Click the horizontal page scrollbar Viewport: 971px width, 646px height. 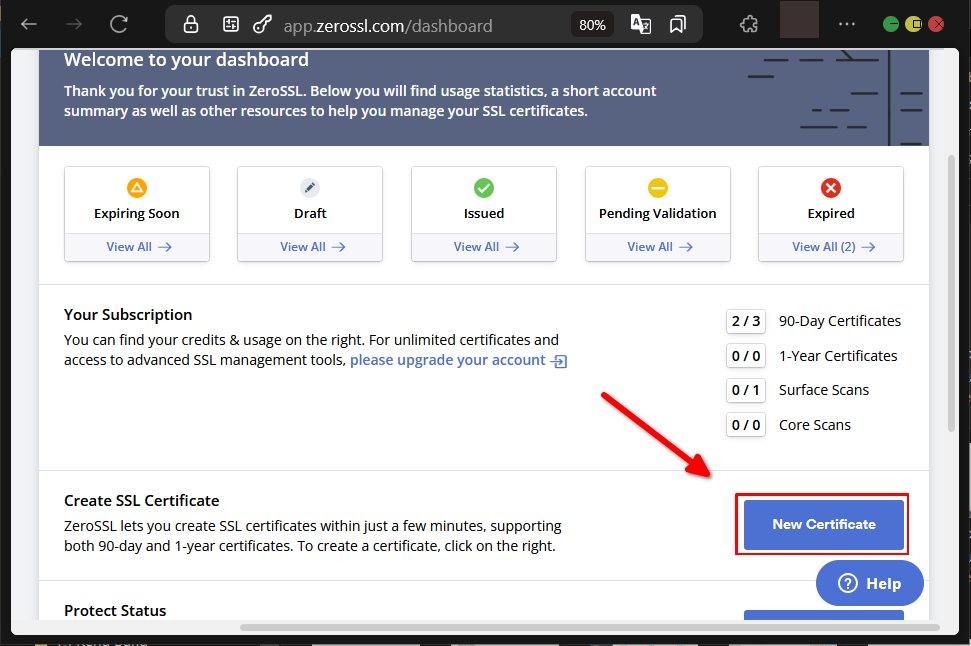coord(590,627)
